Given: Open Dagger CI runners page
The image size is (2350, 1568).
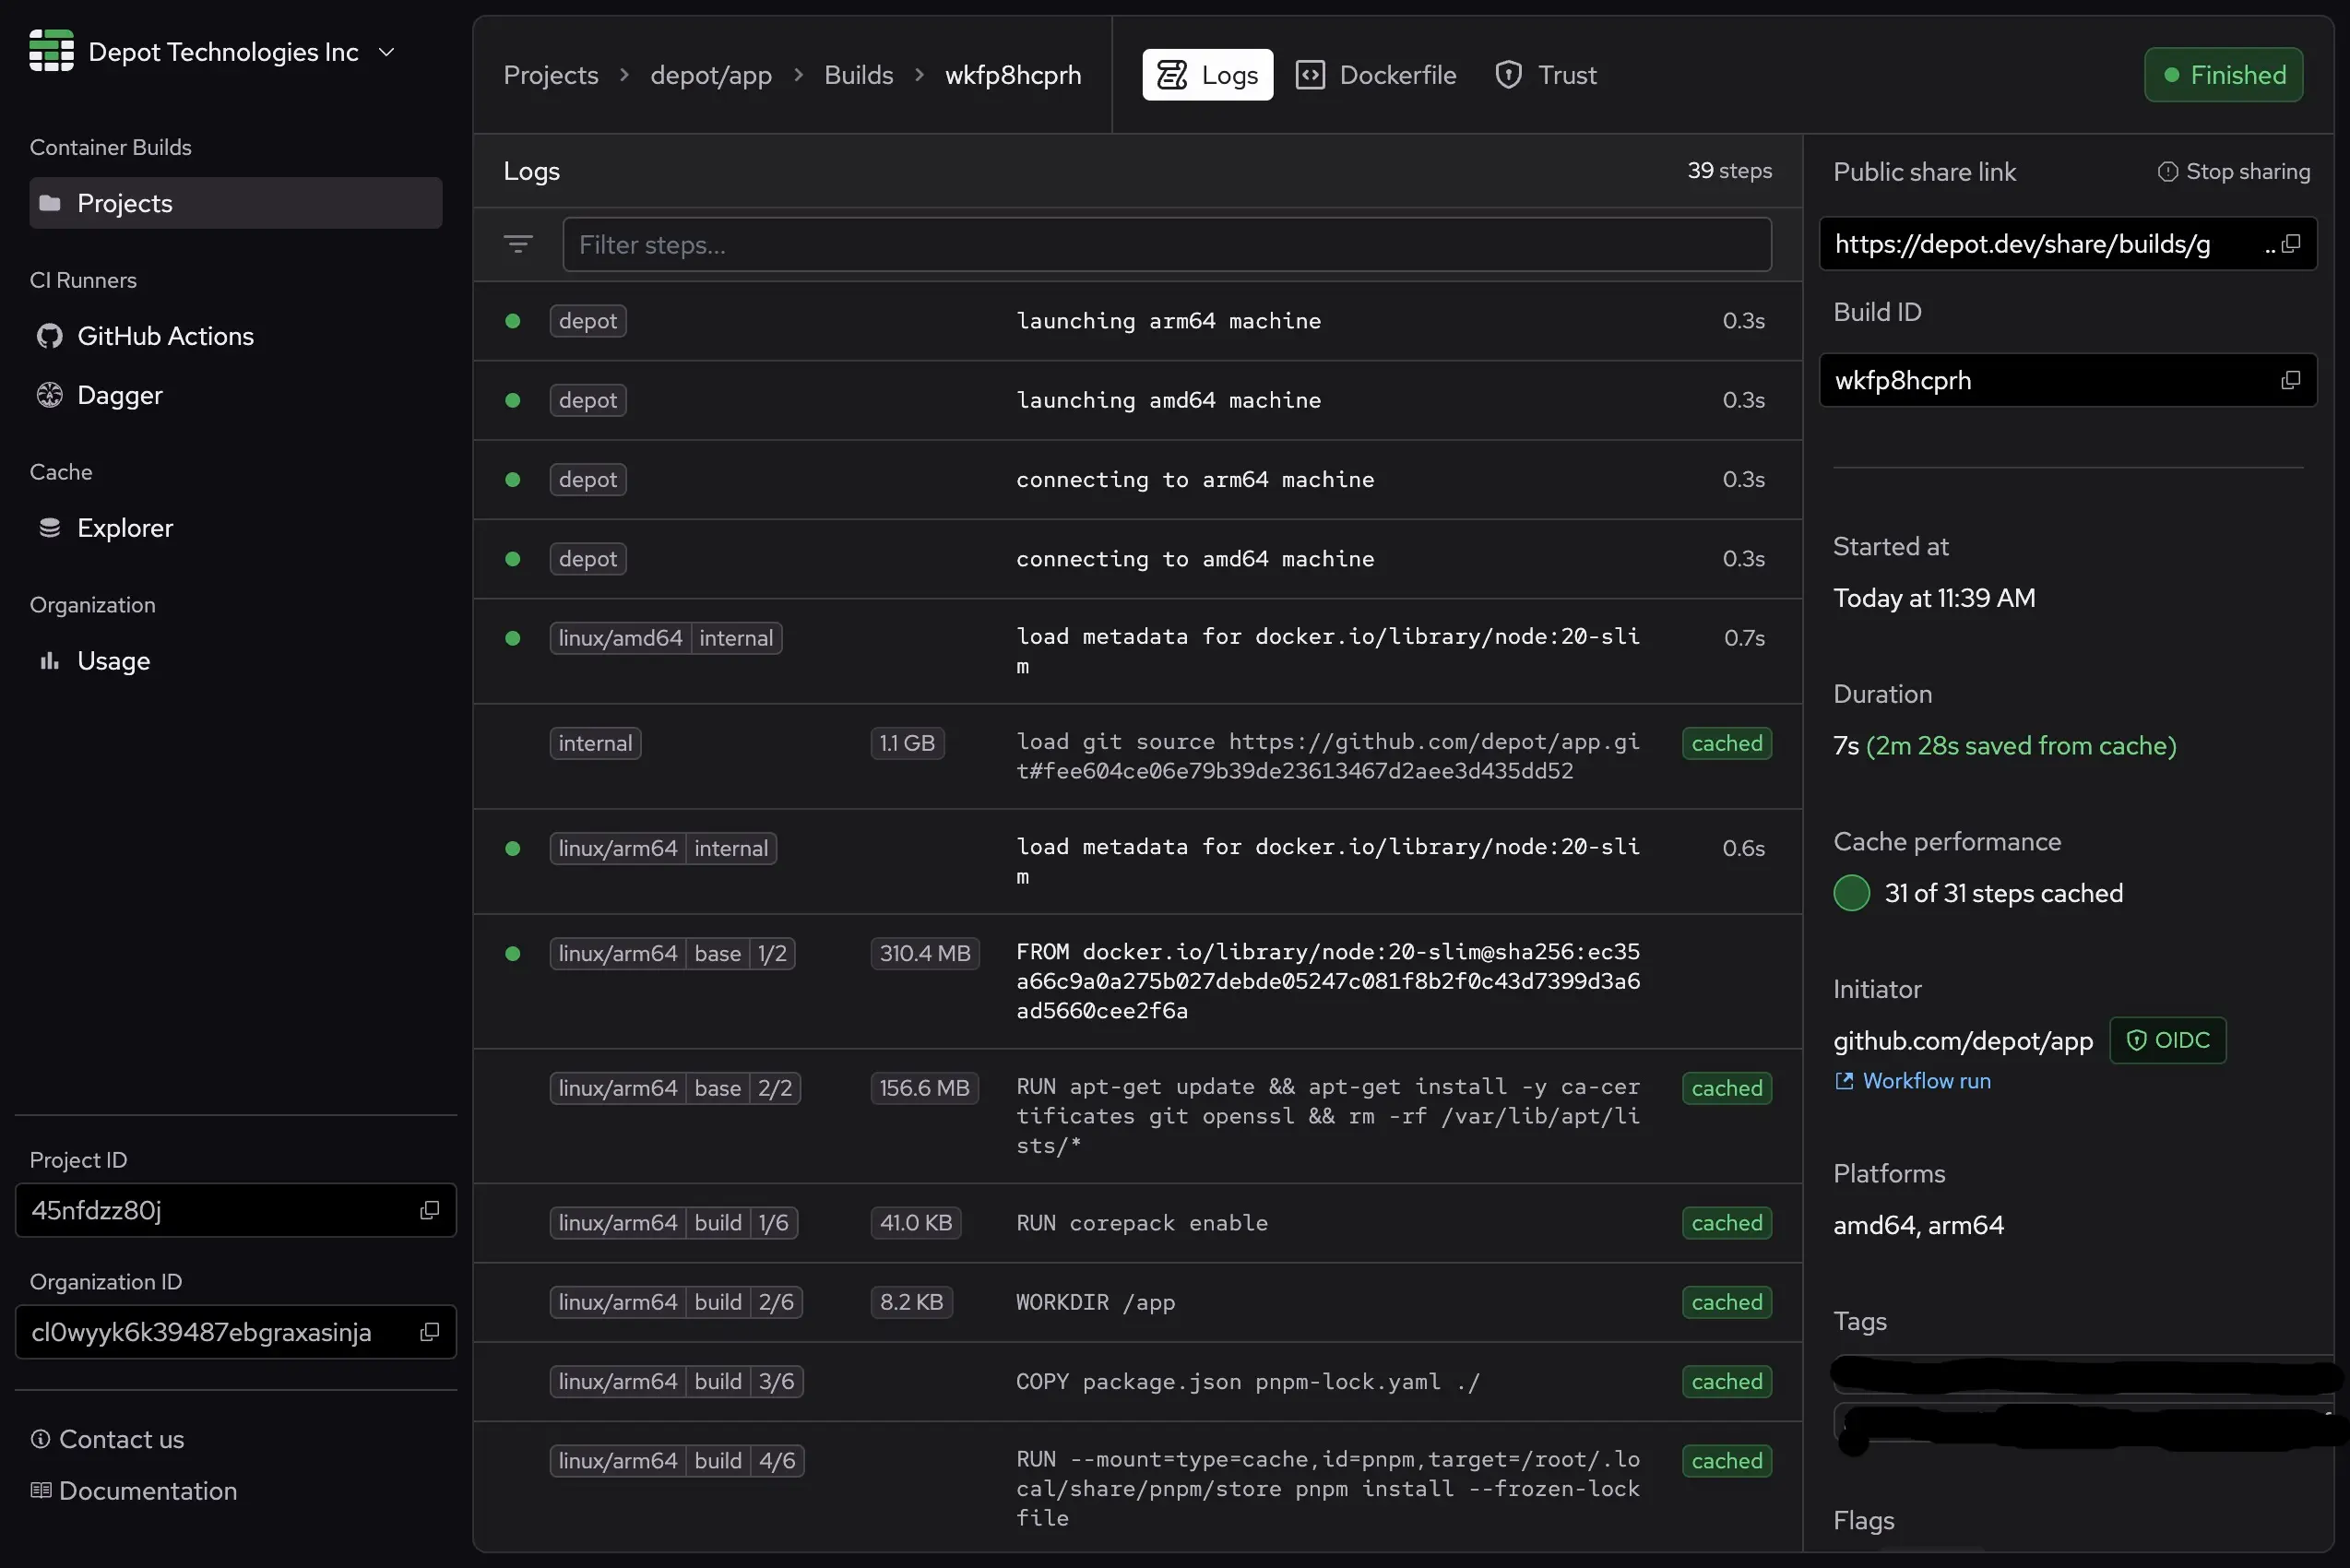Looking at the screenshot, I should pos(119,395).
